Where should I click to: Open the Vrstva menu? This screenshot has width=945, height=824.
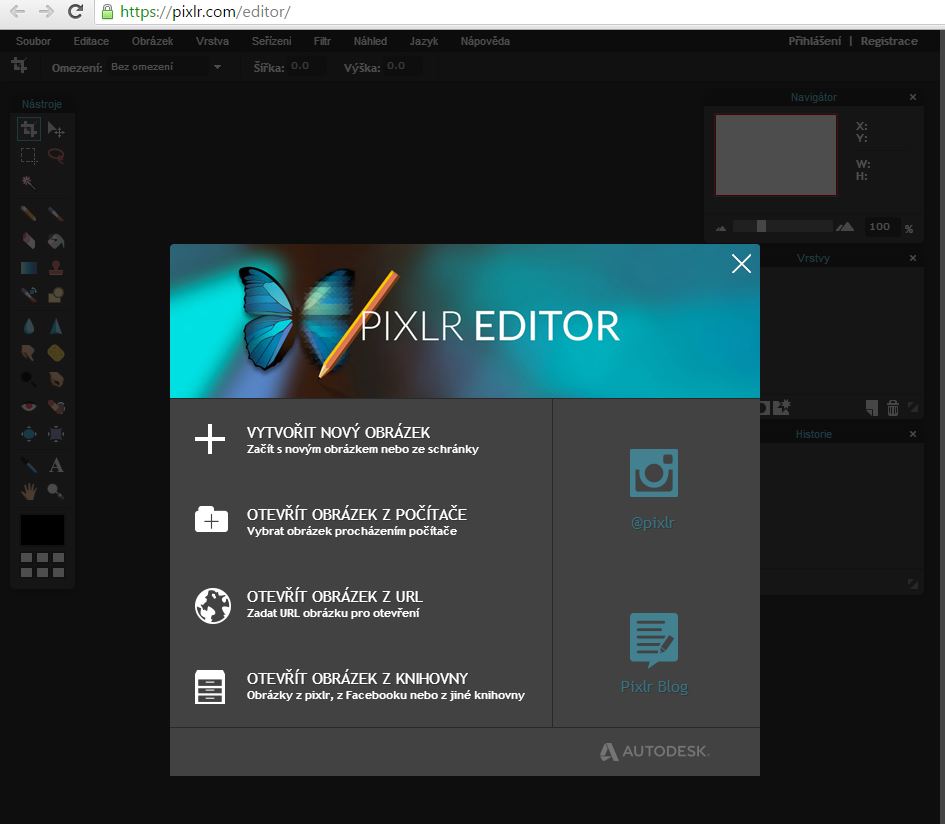212,41
